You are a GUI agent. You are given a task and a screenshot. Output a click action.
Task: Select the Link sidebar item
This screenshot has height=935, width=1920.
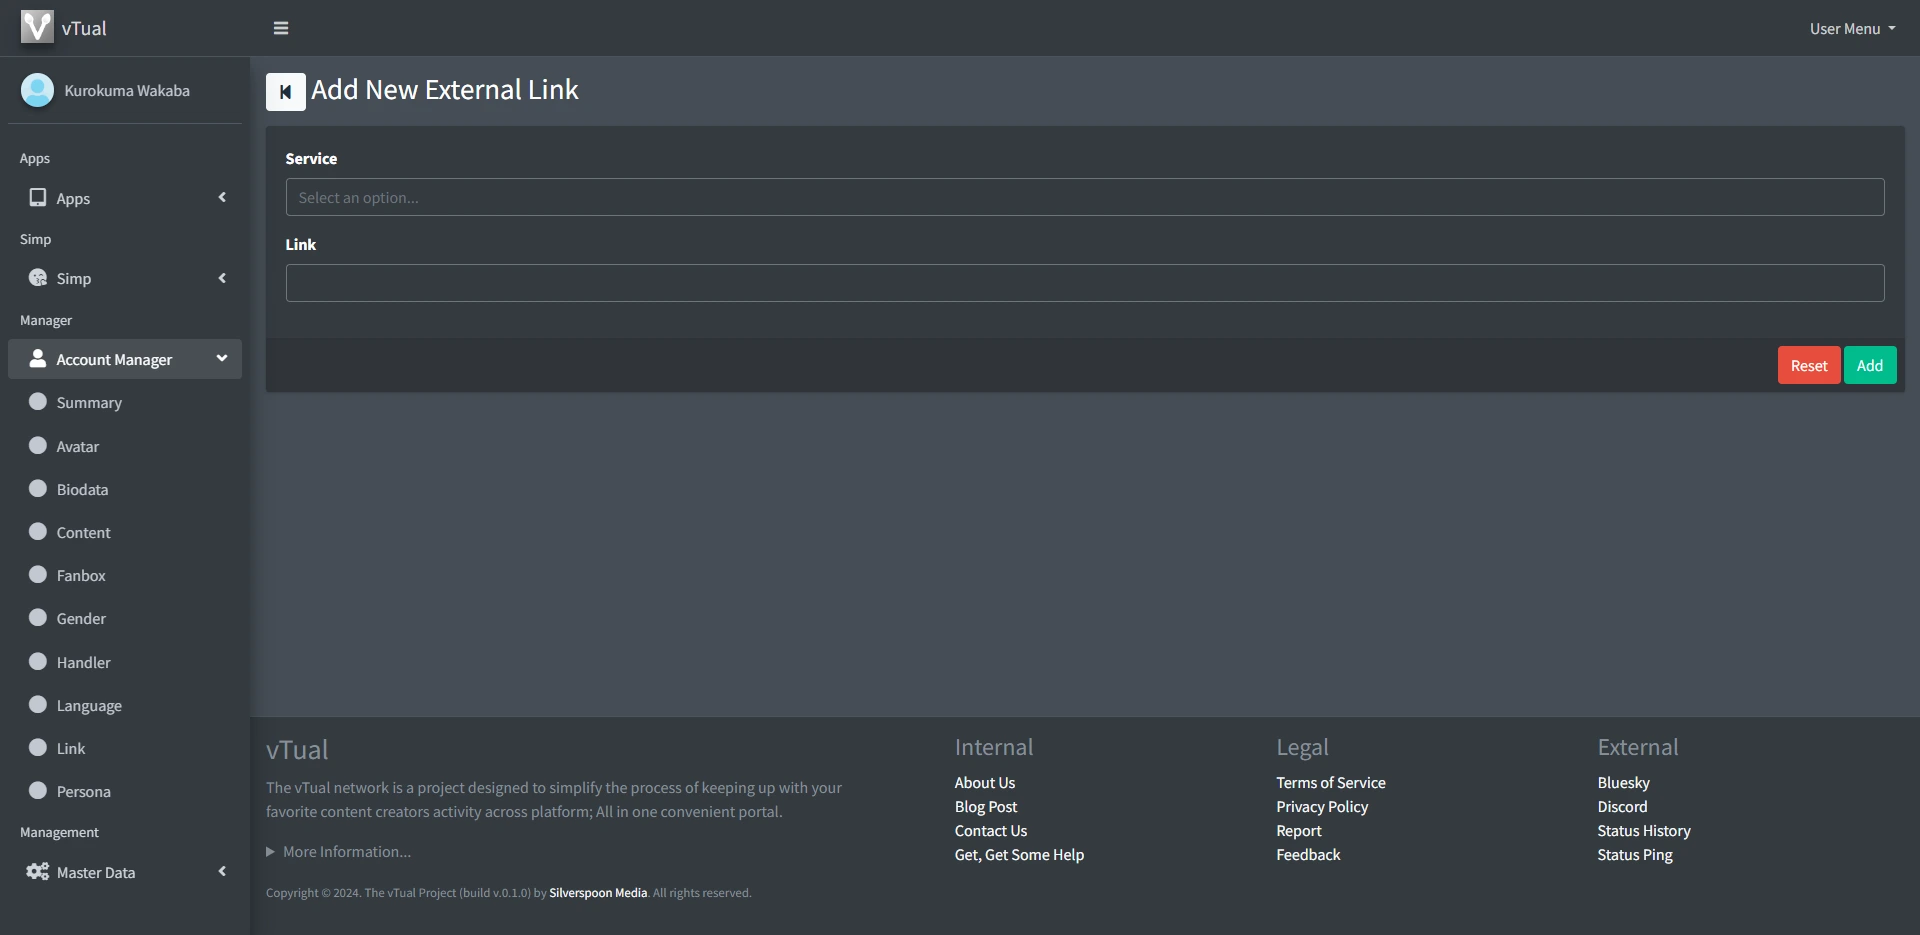[x=71, y=748]
